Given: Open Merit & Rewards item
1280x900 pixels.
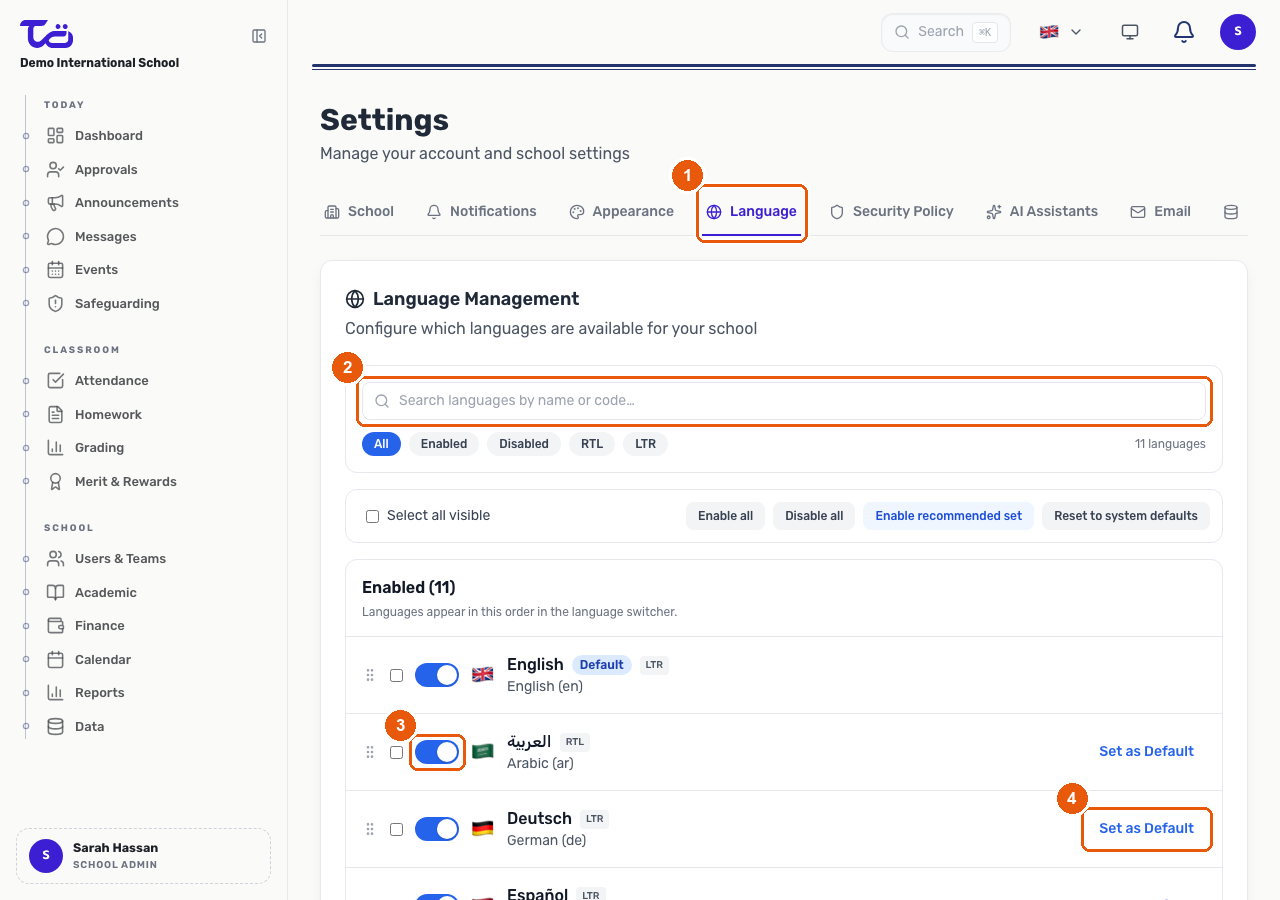Looking at the screenshot, I should (112, 482).
